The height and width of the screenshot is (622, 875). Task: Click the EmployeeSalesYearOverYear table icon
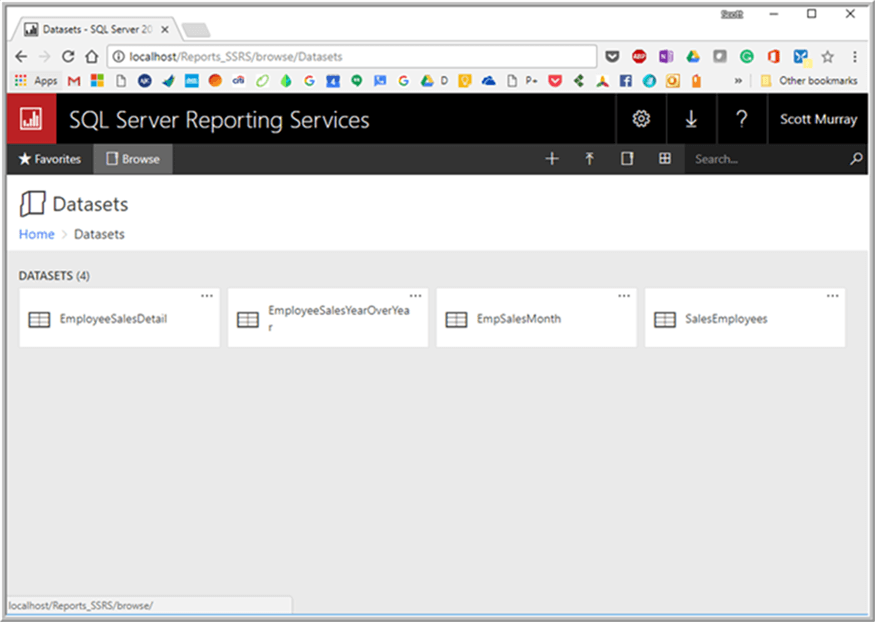[x=248, y=320]
